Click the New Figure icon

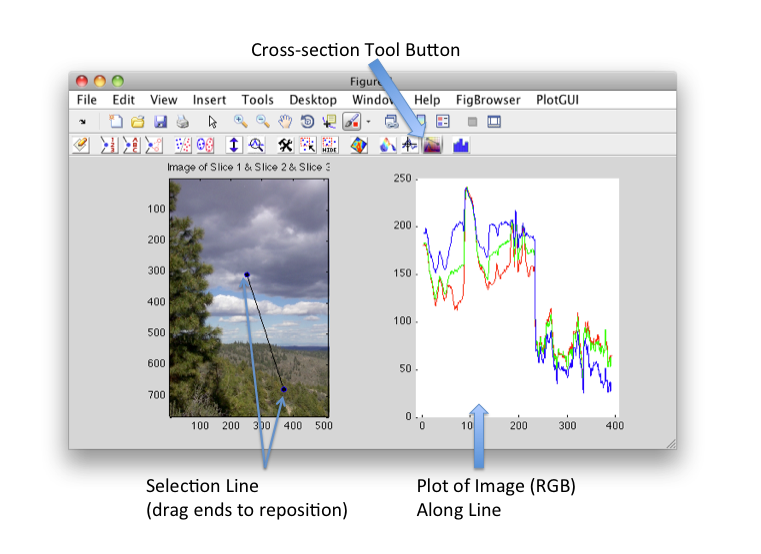coord(117,121)
